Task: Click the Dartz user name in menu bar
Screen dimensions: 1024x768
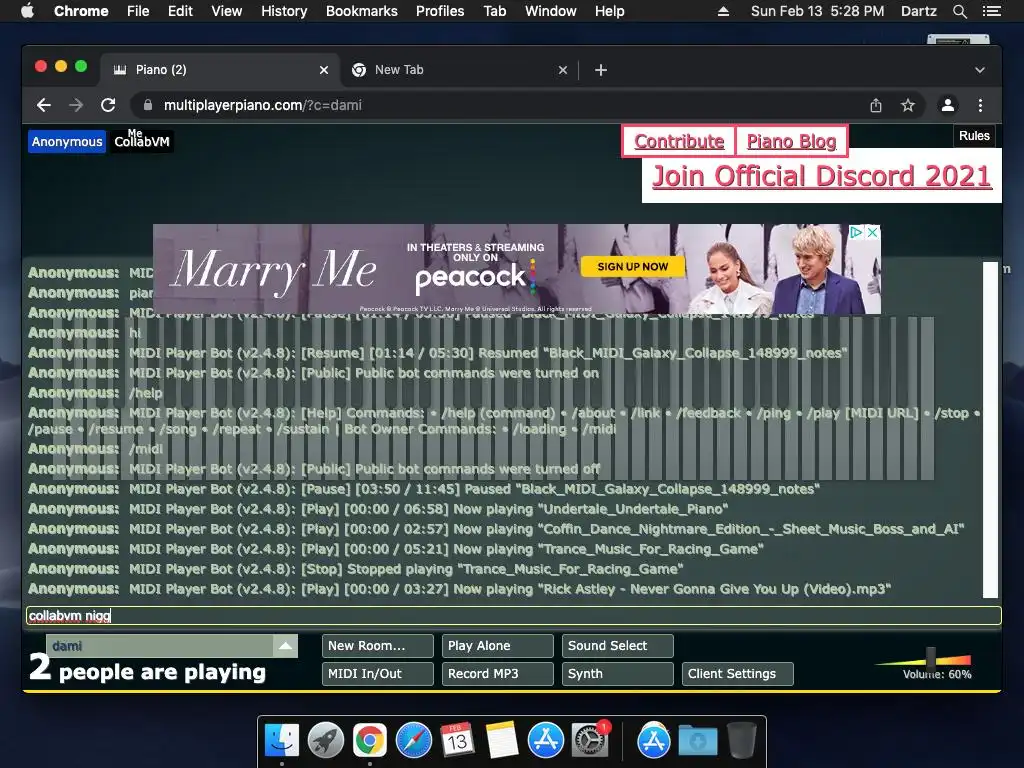Action: pyautogui.click(x=918, y=11)
